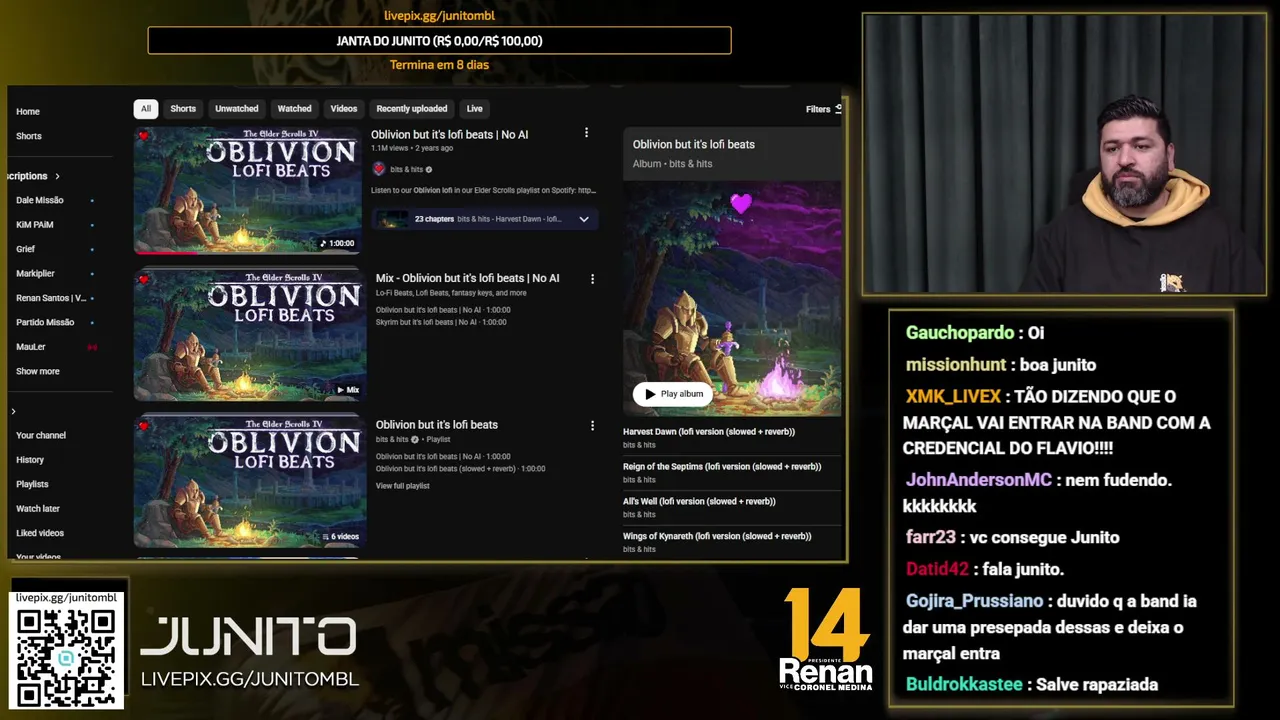This screenshot has height=720, width=1280.
Task: Play Reign of the Septims track
Action: pos(722,467)
